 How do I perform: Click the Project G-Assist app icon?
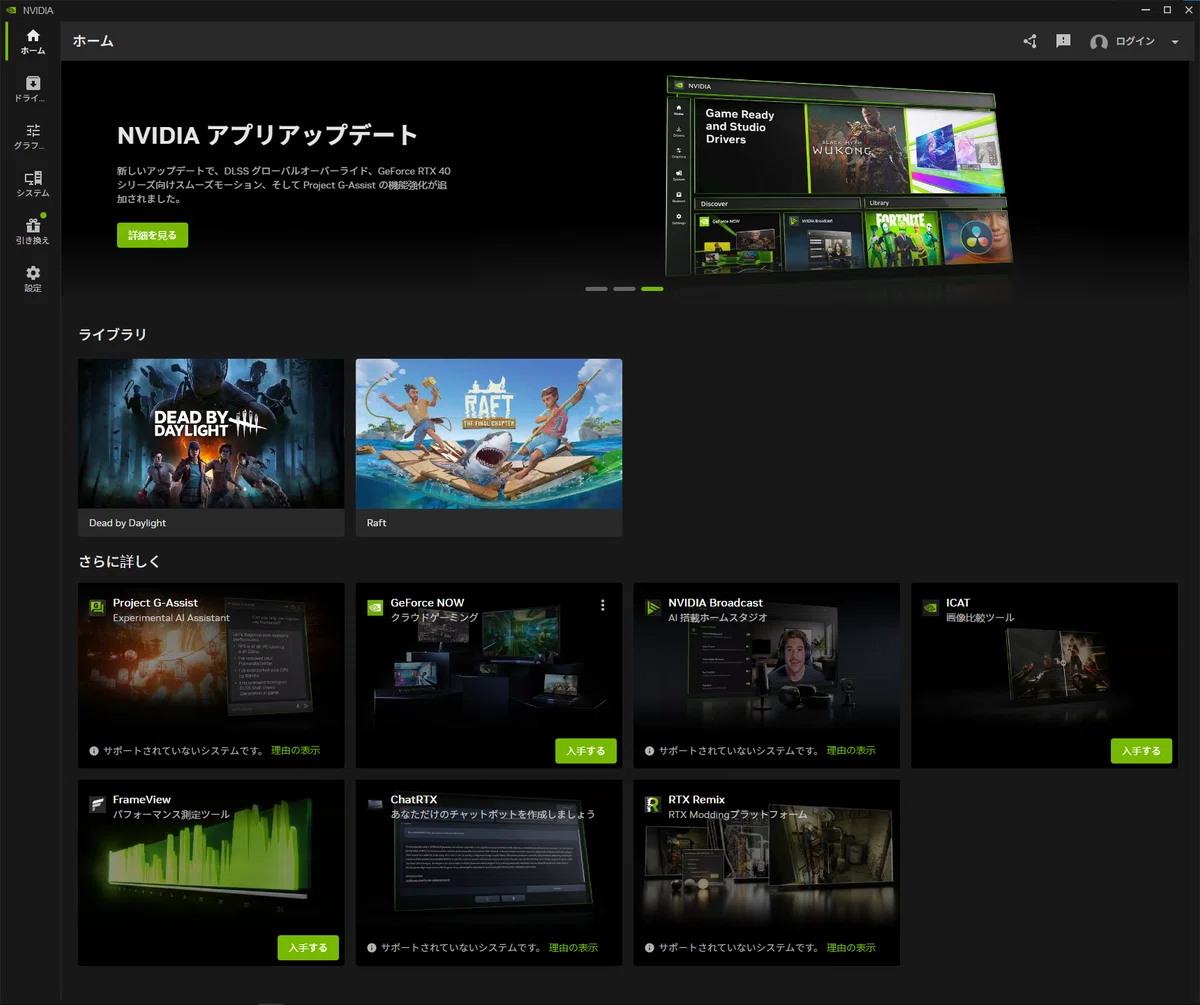point(97,608)
